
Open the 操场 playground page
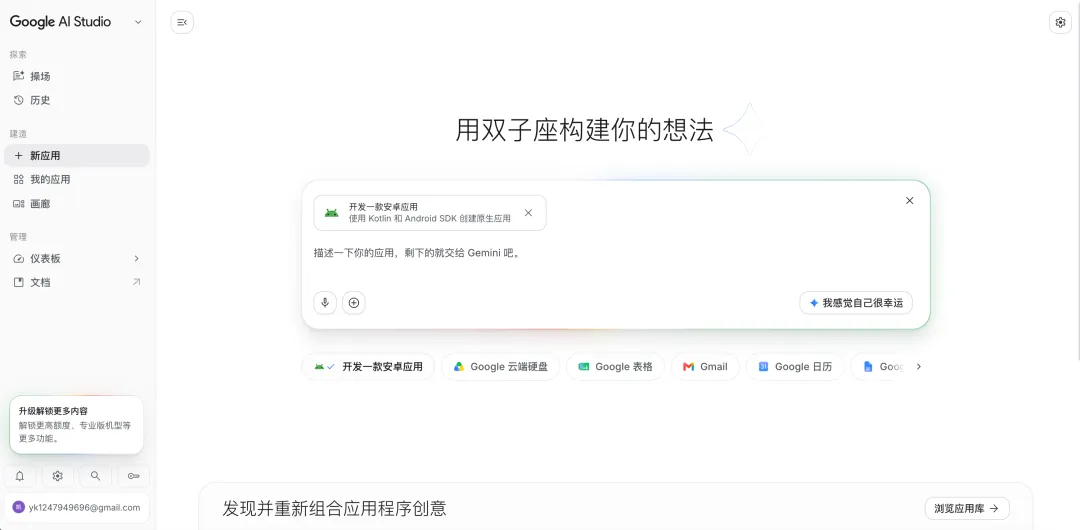coord(76,76)
